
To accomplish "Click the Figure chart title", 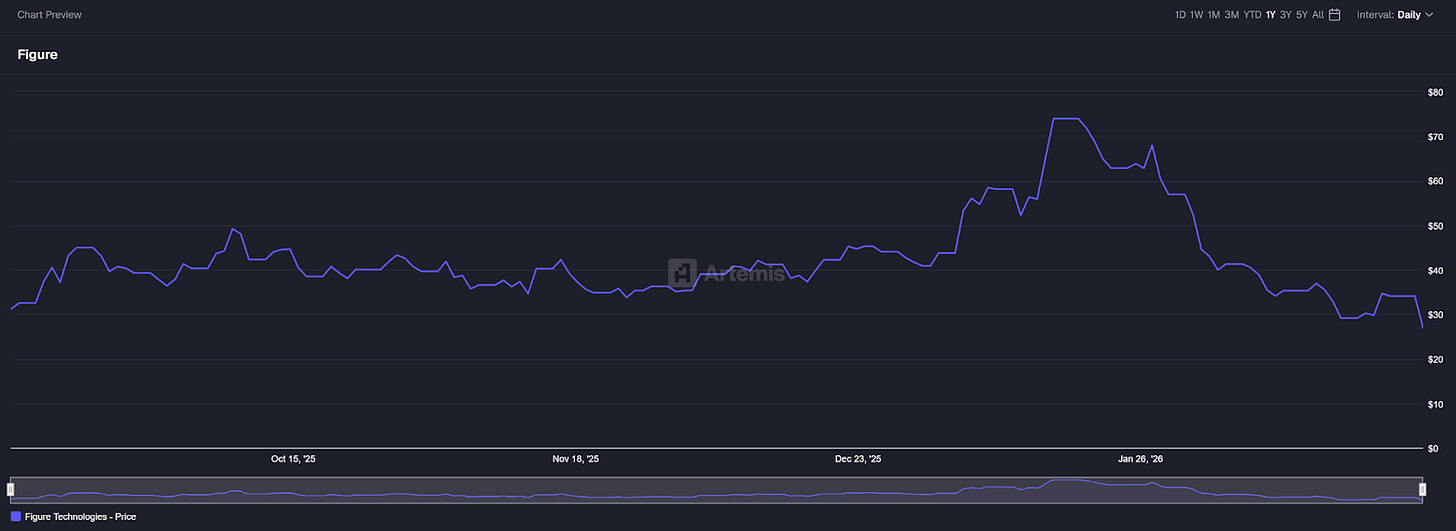I will coord(37,55).
